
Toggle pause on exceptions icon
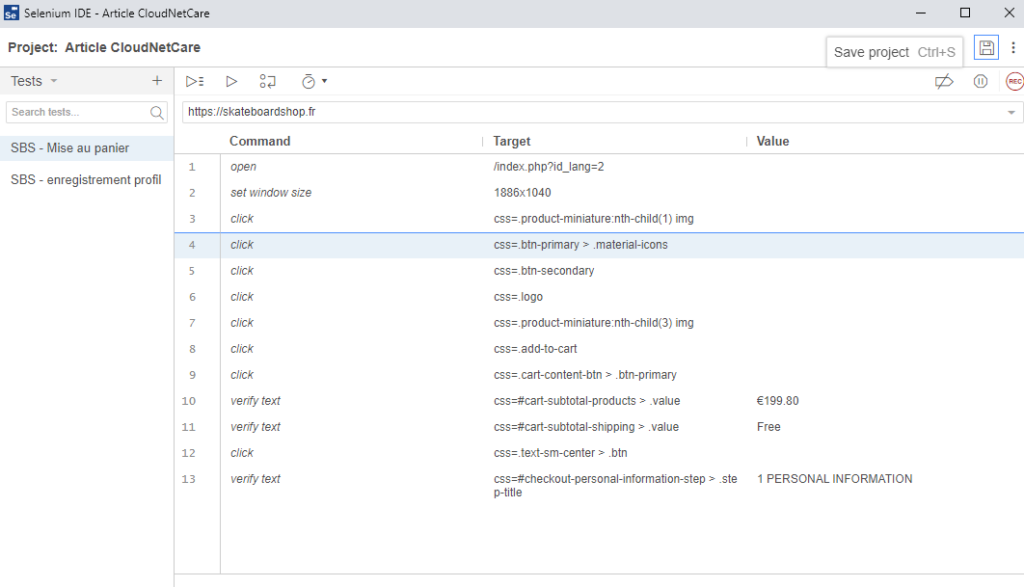(x=980, y=82)
